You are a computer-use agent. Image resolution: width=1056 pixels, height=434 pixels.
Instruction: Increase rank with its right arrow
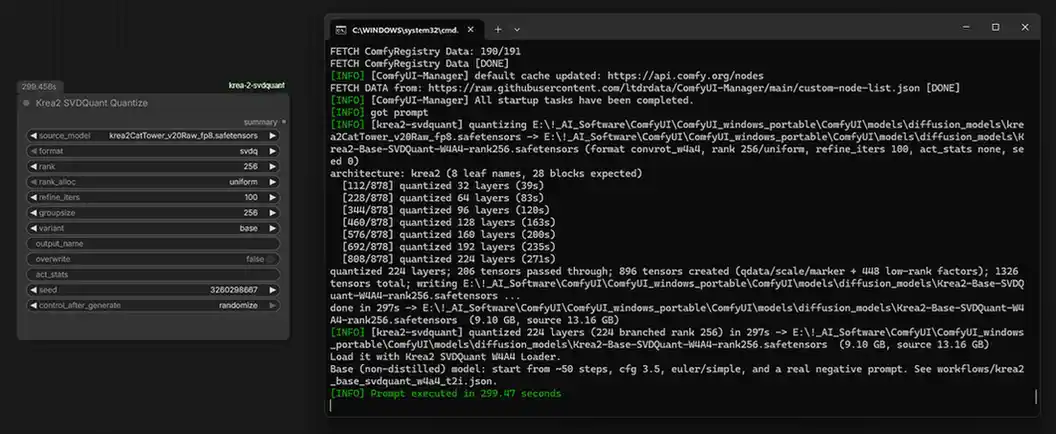point(273,166)
